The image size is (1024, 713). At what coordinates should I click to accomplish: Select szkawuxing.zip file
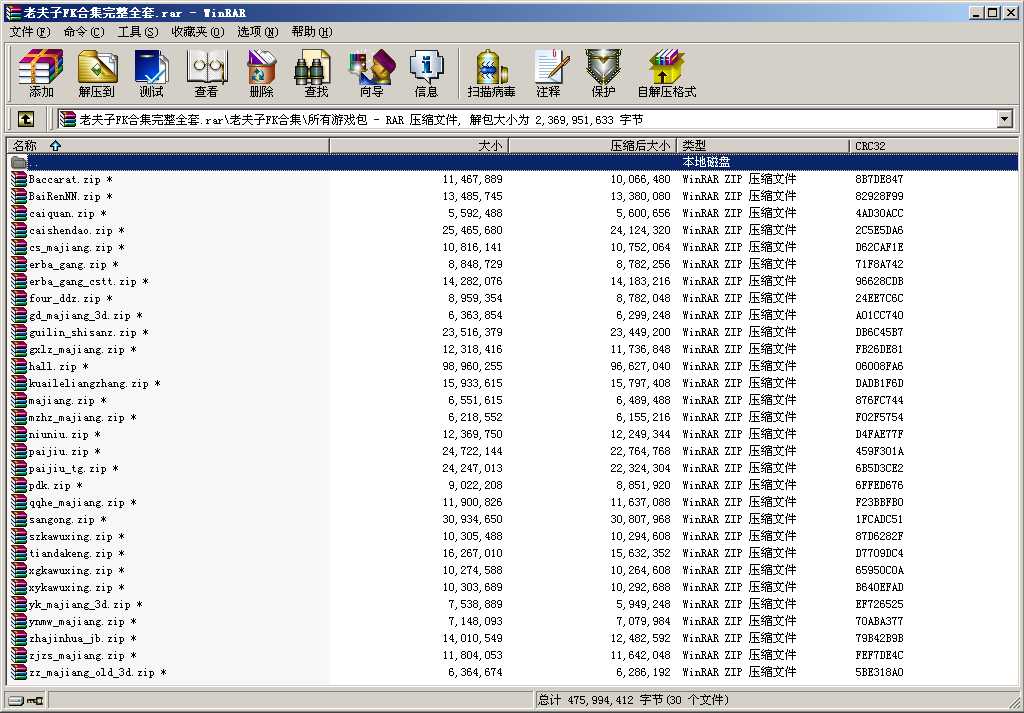pyautogui.click(x=76, y=536)
